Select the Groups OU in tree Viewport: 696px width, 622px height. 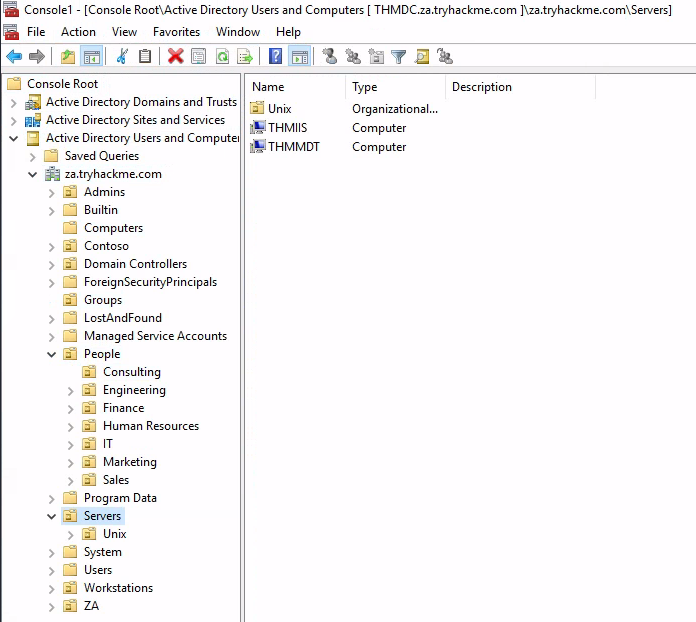pos(103,300)
